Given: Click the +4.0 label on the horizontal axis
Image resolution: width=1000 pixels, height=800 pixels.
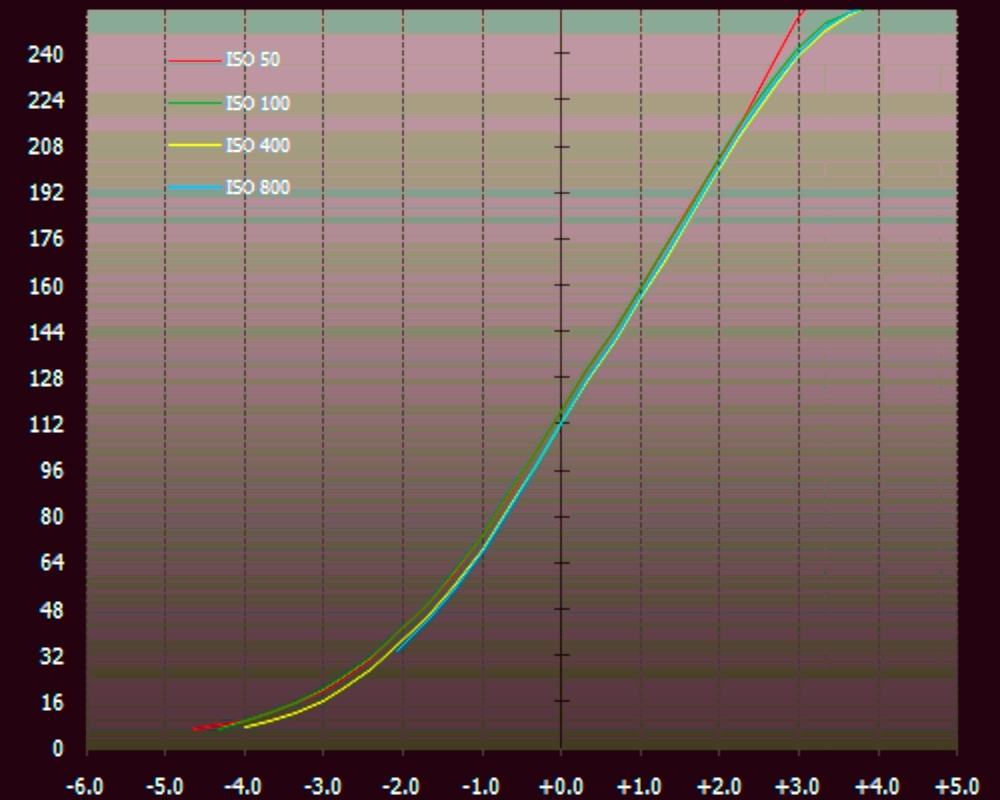Looking at the screenshot, I should tap(878, 786).
